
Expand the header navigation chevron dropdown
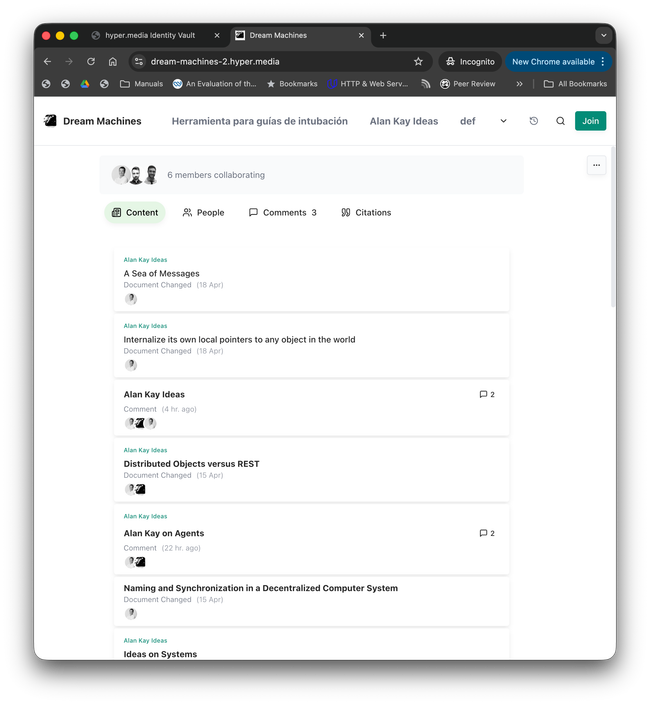503,121
